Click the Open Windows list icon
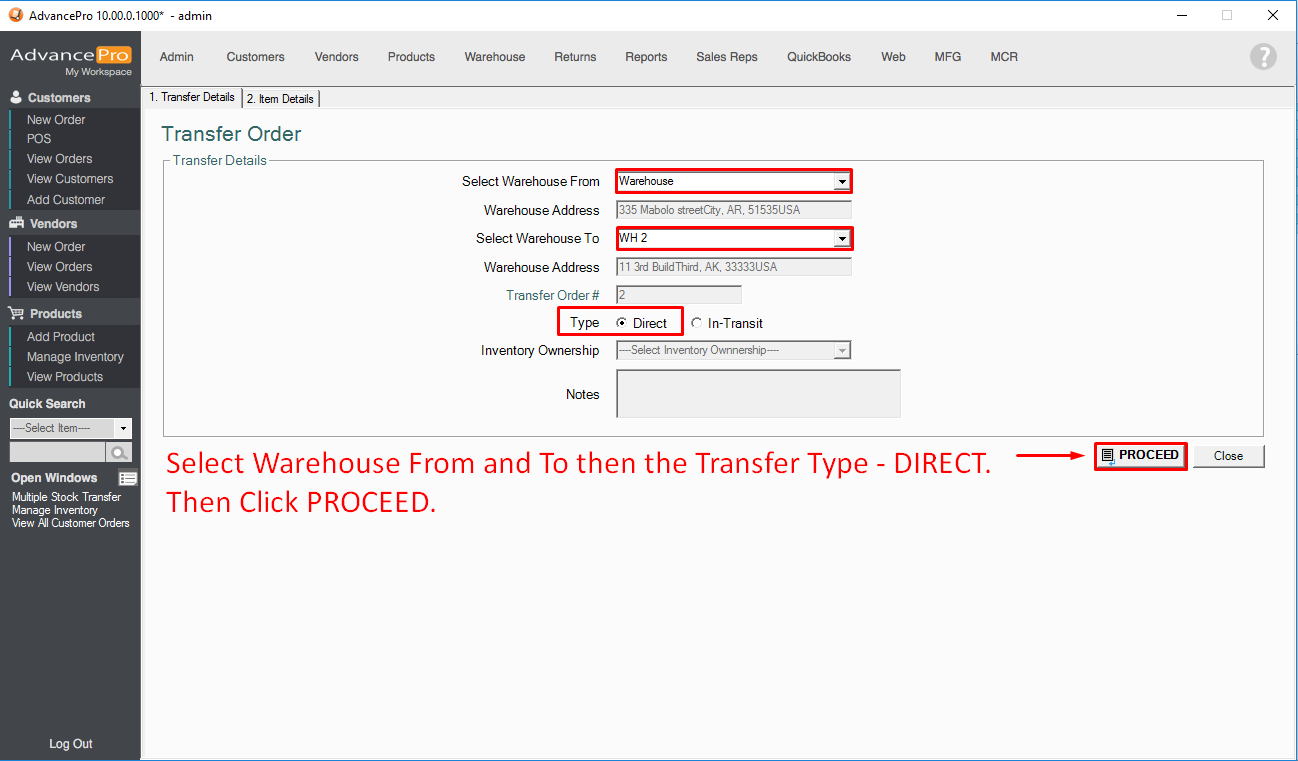 click(128, 478)
